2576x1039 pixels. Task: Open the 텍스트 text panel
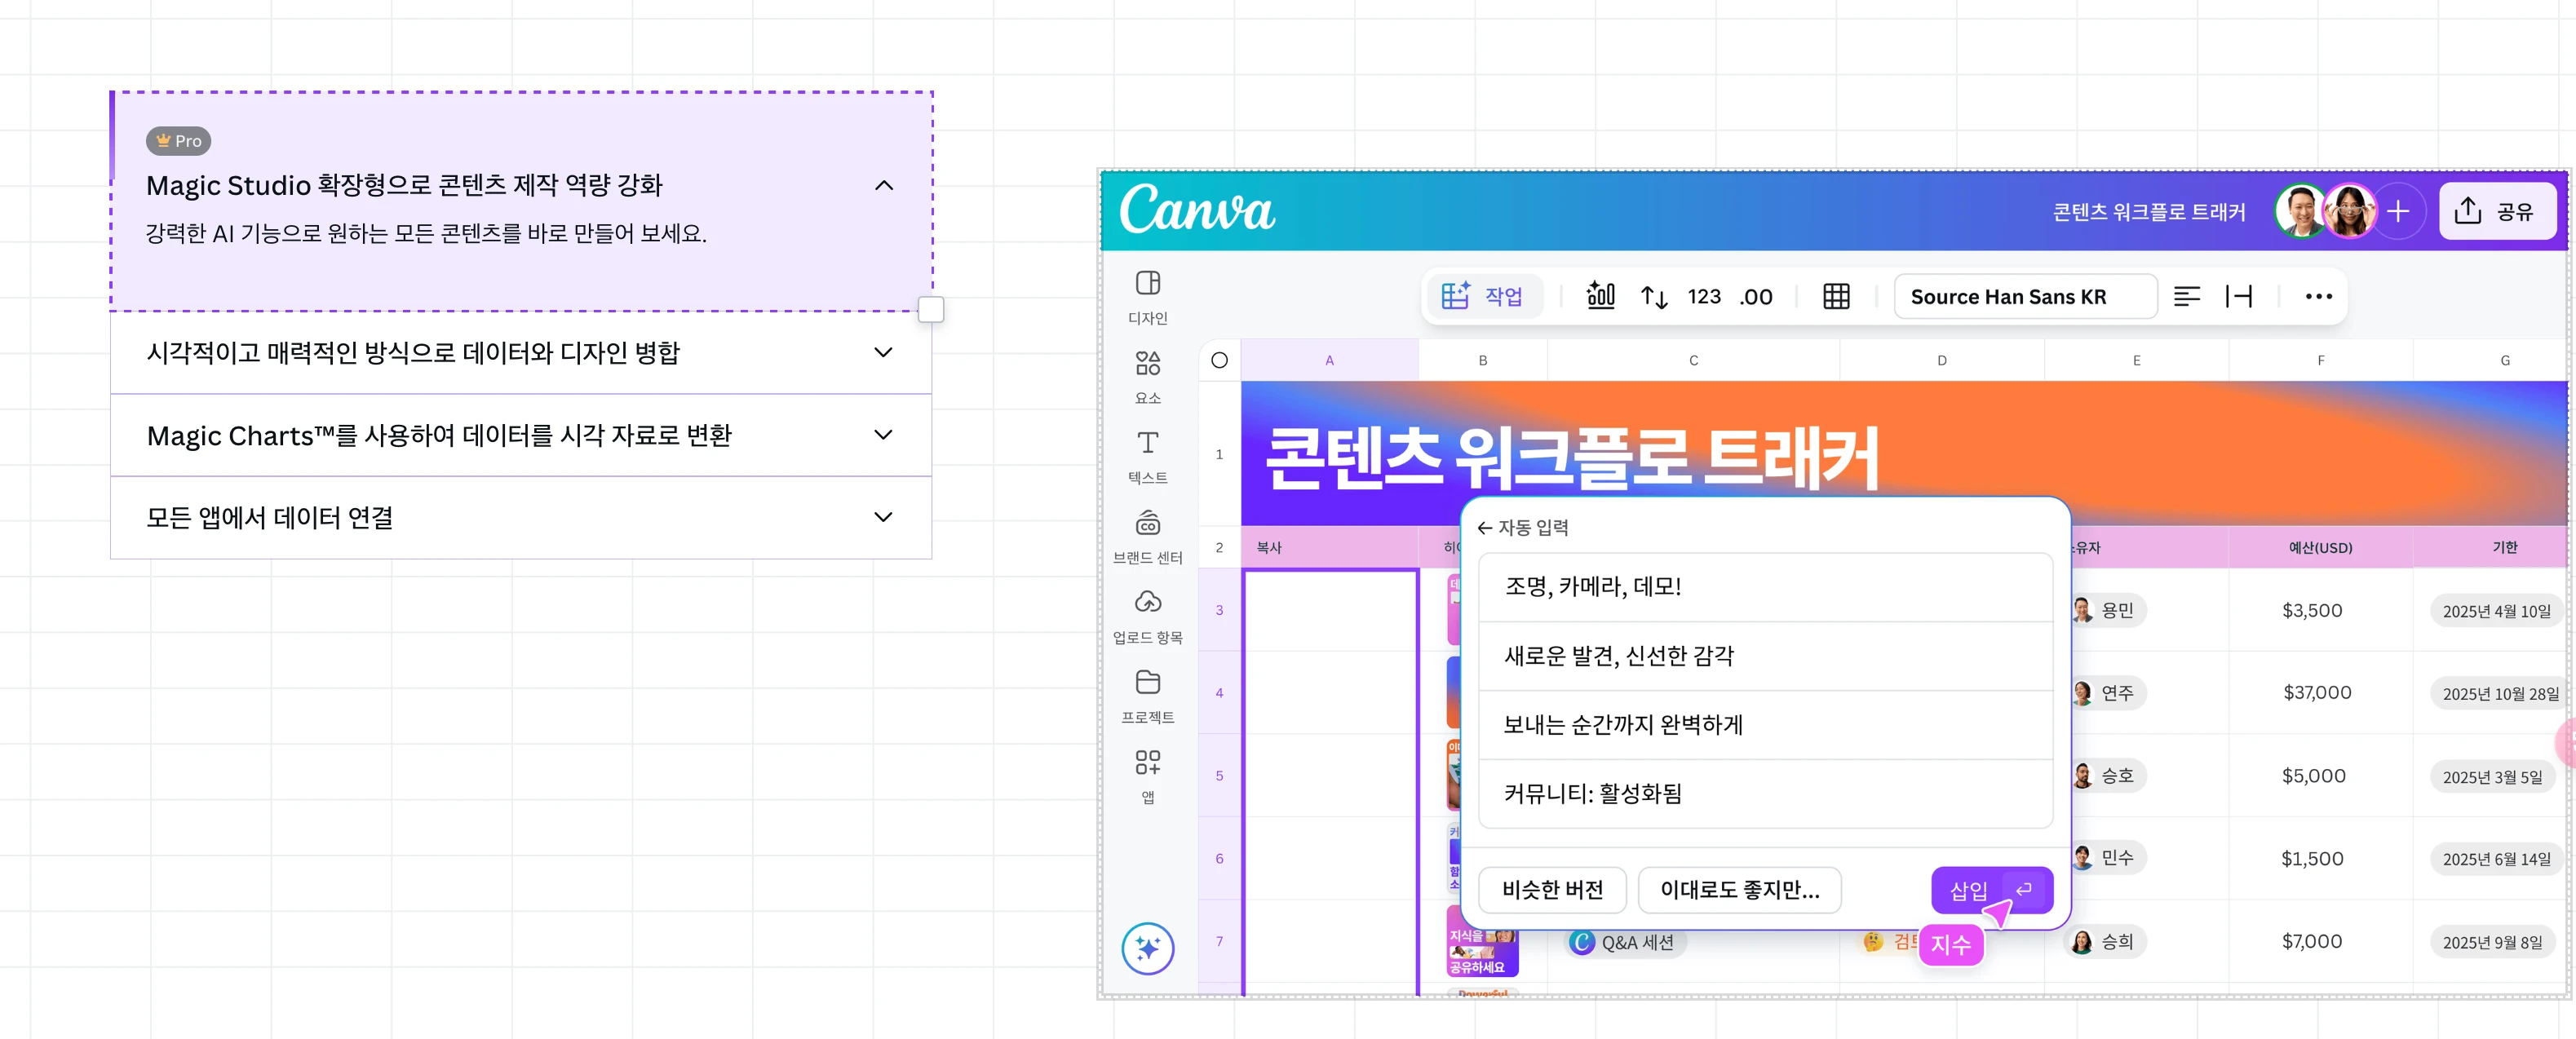pyautogui.click(x=1148, y=457)
